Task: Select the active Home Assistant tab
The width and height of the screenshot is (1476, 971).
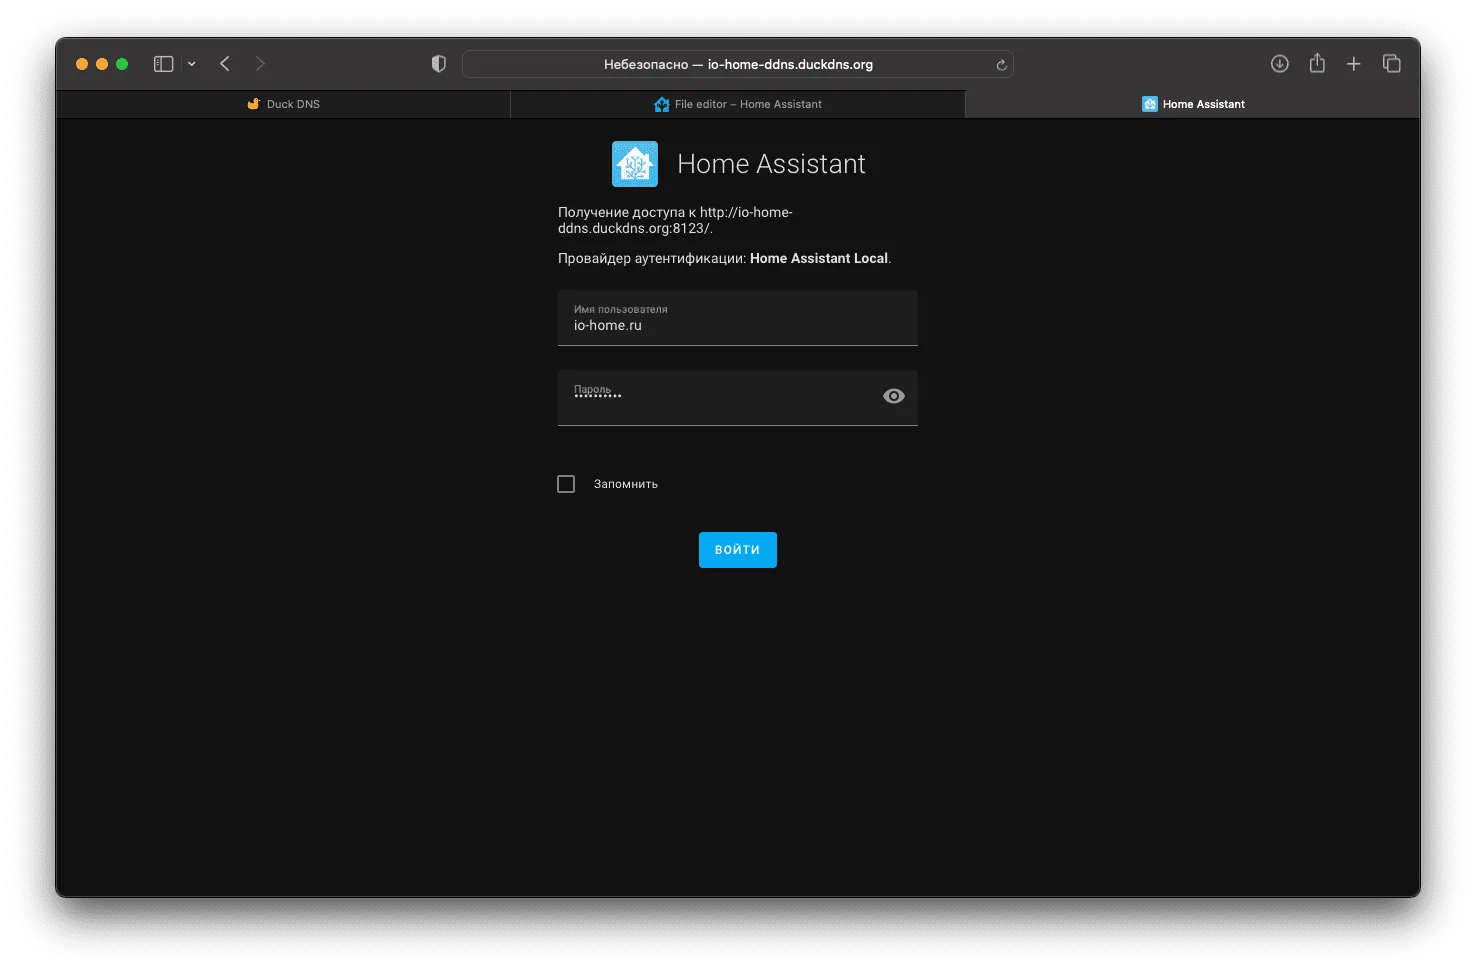Action: pyautogui.click(x=1193, y=104)
